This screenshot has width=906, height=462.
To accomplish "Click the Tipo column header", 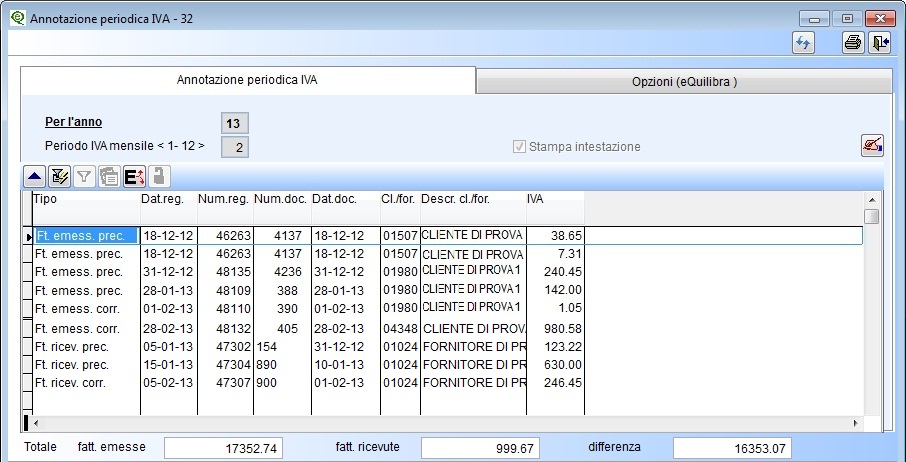I will coord(86,208).
